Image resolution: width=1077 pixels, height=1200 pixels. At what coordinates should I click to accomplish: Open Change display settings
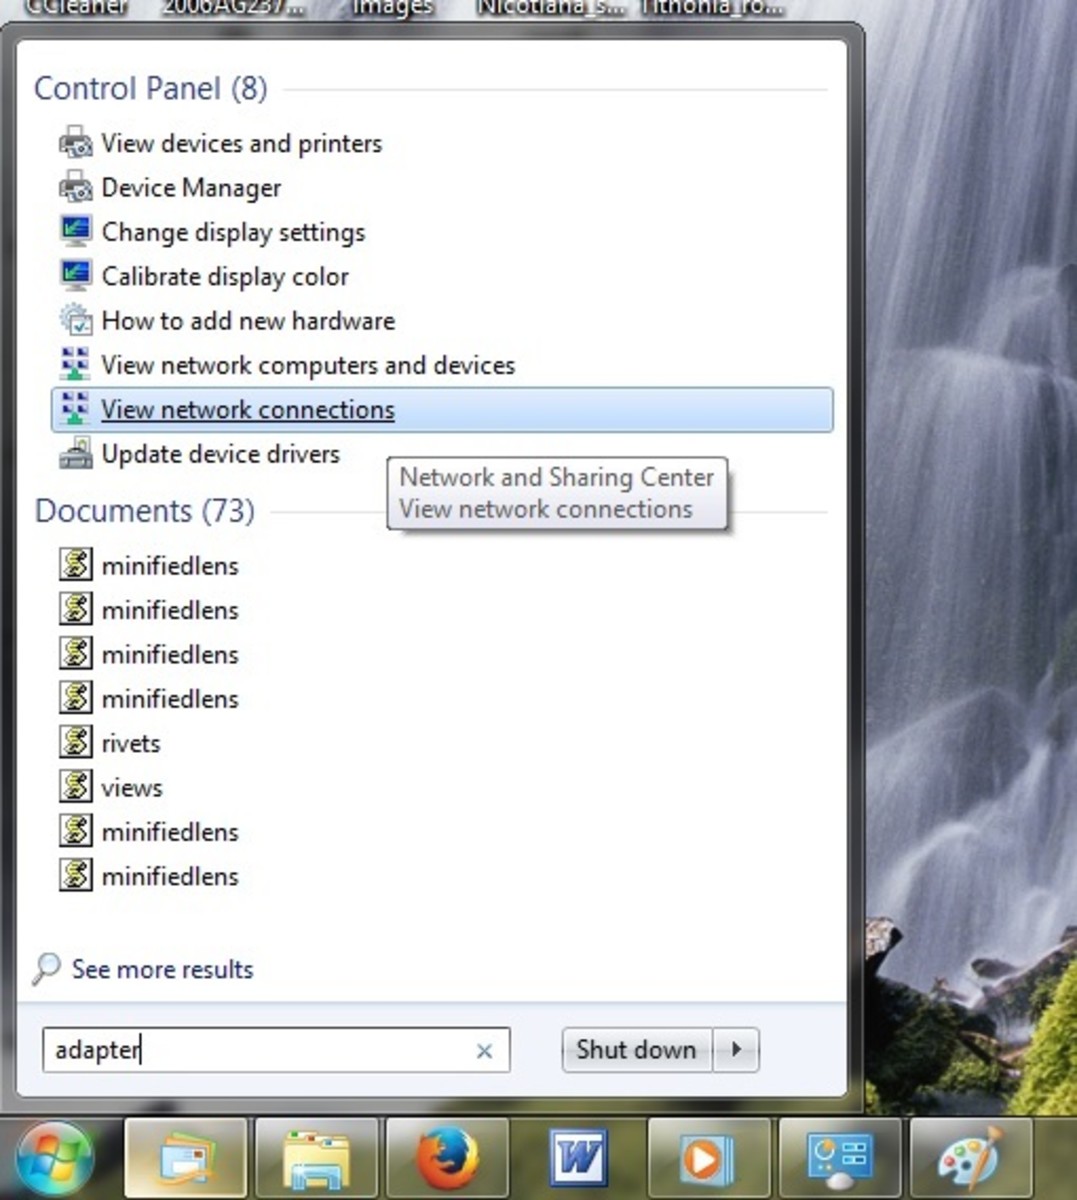[x=232, y=232]
